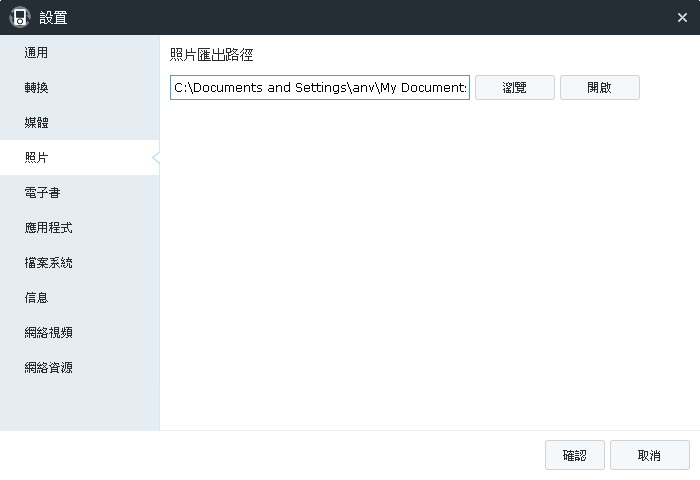Click the empty area below 網絡資源 in sidebar
Screen dimensions: 700x480
tap(79, 405)
